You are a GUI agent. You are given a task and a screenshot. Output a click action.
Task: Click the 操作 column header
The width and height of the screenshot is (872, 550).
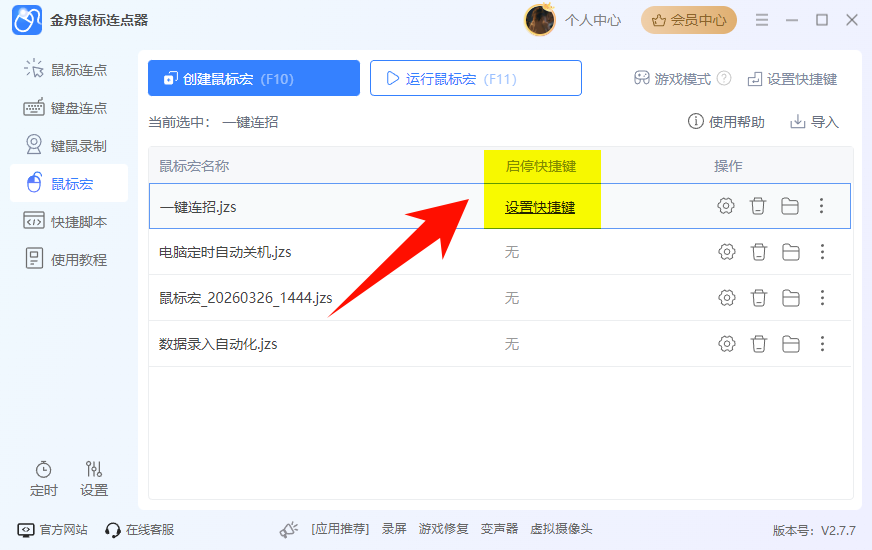click(728, 166)
